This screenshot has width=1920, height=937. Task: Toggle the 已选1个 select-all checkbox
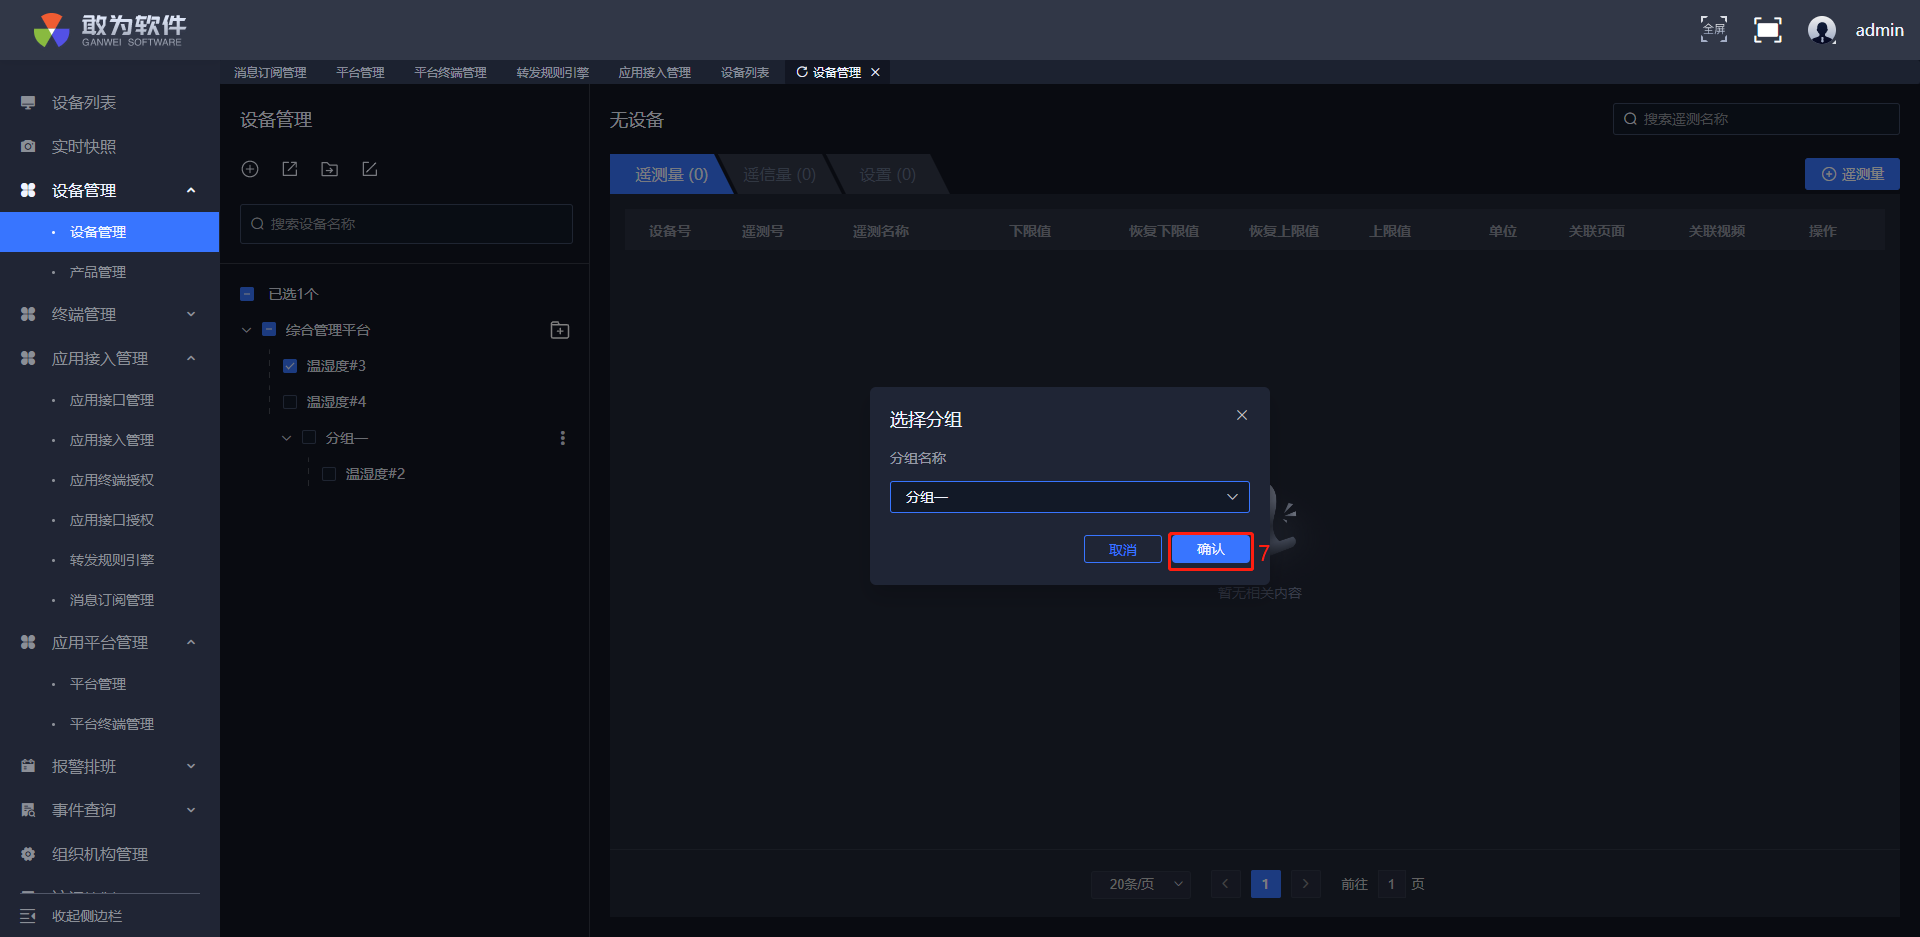click(x=247, y=294)
